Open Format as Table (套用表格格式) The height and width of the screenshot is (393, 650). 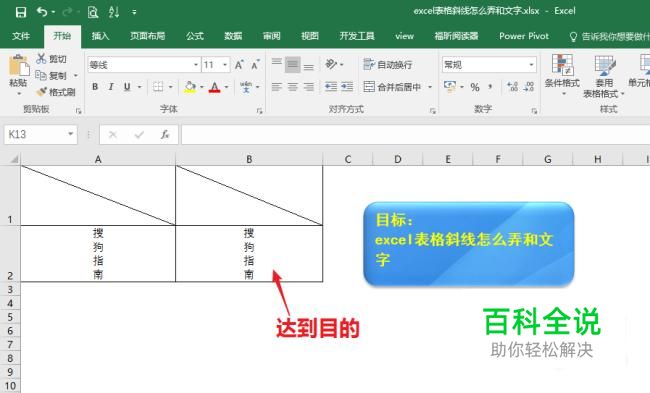click(x=604, y=76)
